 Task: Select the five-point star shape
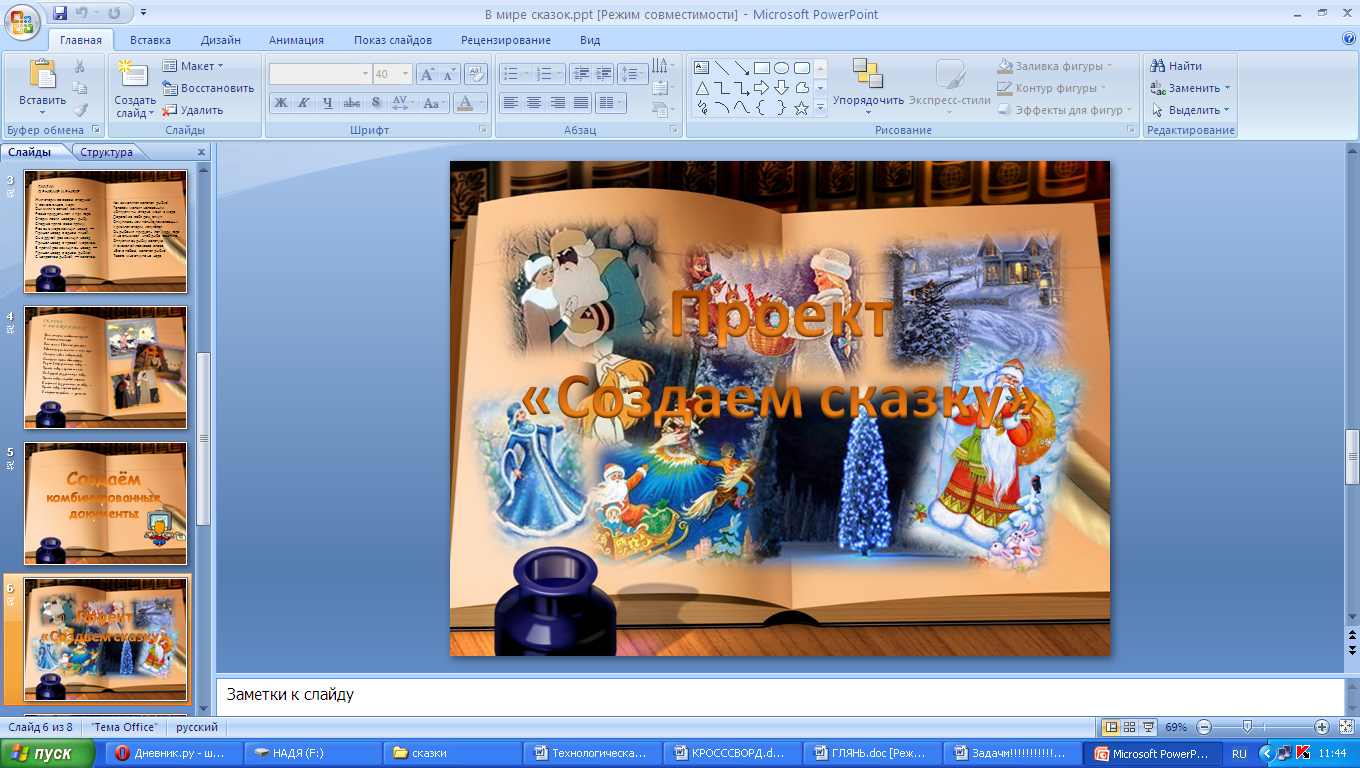[802, 108]
